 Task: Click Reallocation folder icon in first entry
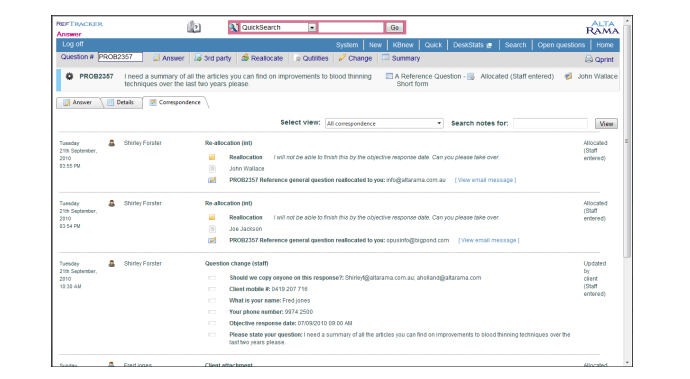[212, 157]
